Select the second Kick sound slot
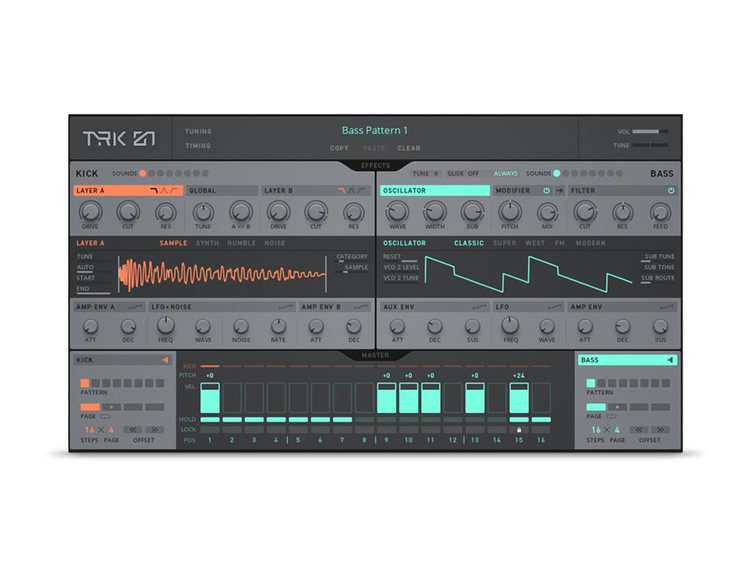The height and width of the screenshot is (563, 750). coord(152,173)
